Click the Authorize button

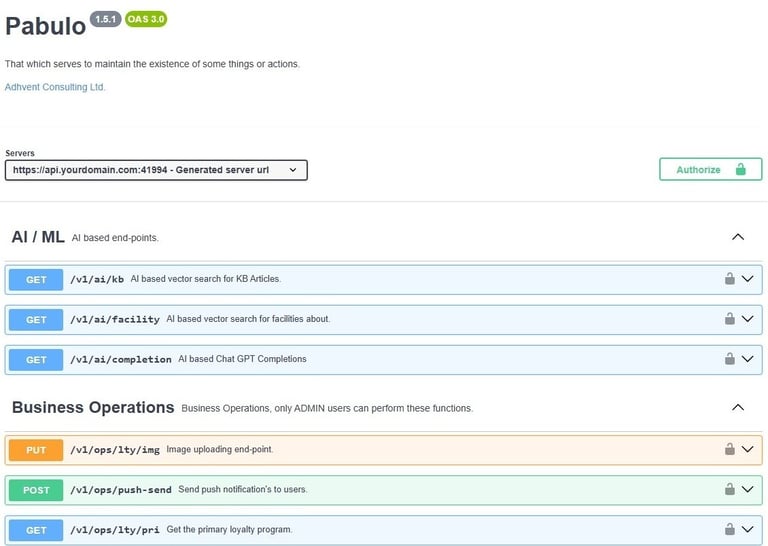(x=711, y=169)
